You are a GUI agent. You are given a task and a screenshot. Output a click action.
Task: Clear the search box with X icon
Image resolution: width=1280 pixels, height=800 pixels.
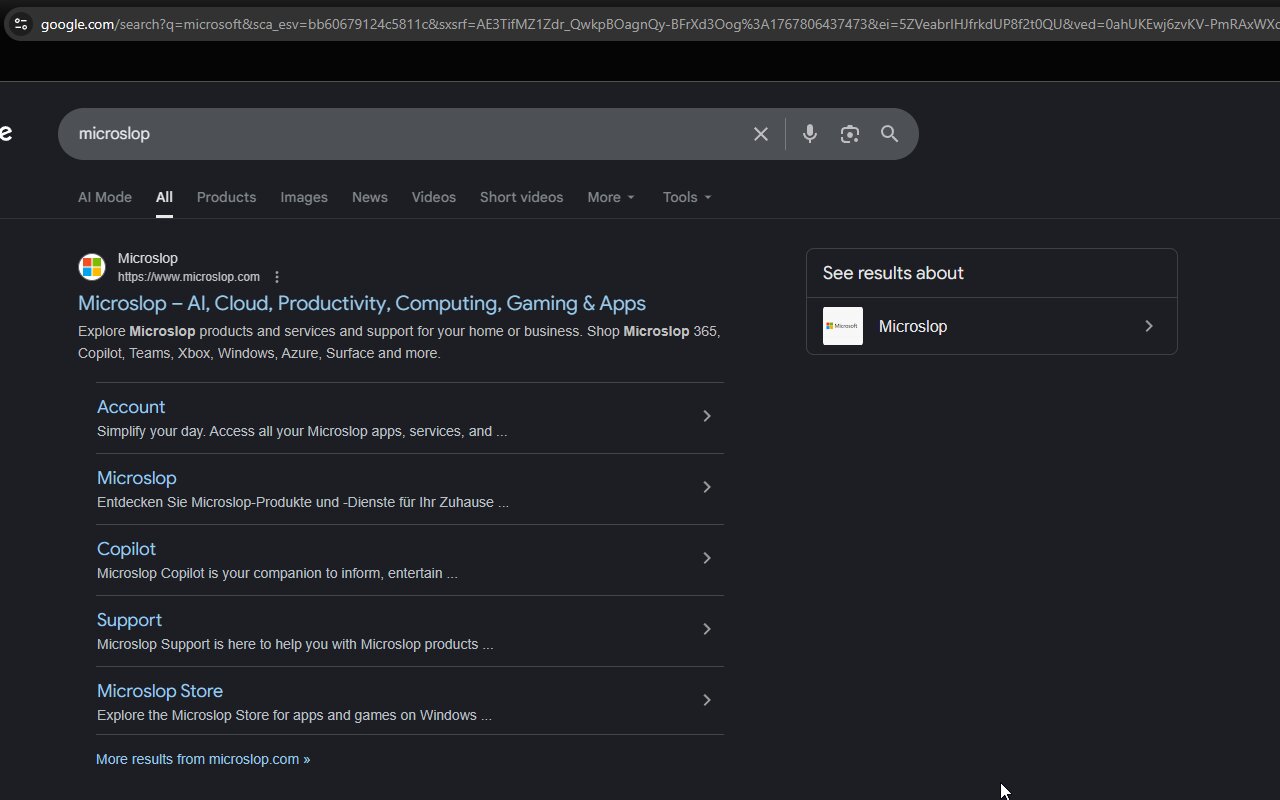pos(761,134)
